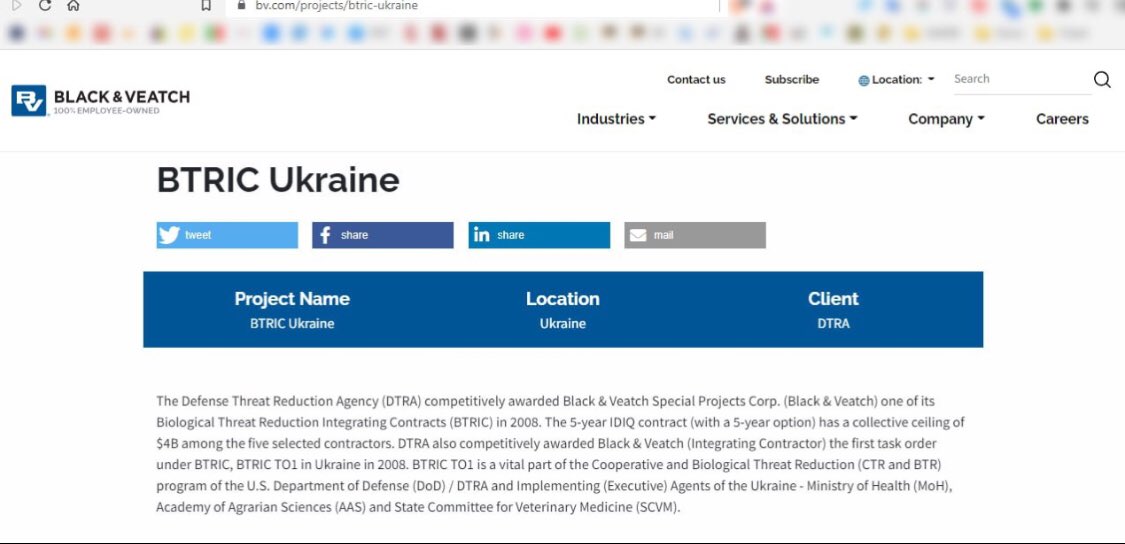Click the BTRIC Ukraine page heading
The image size is (1125, 544).
tap(278, 179)
